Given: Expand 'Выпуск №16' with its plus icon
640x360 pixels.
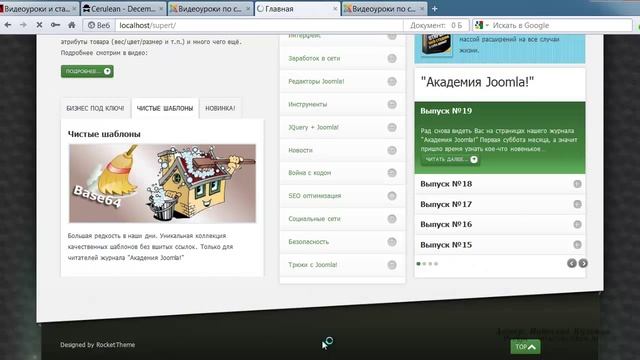Looking at the screenshot, I should 577,224.
